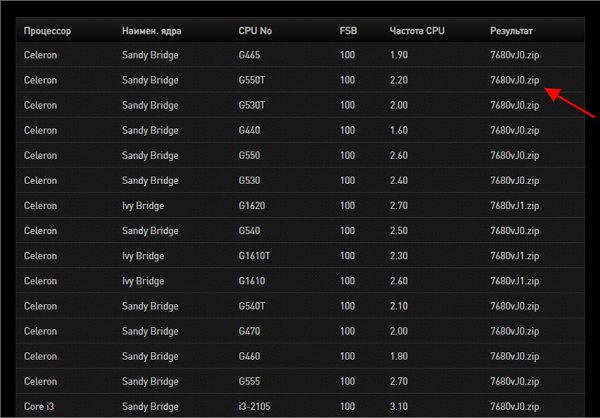Select the 1.80 frequency value
The width and height of the screenshot is (600, 418).
[399, 356]
